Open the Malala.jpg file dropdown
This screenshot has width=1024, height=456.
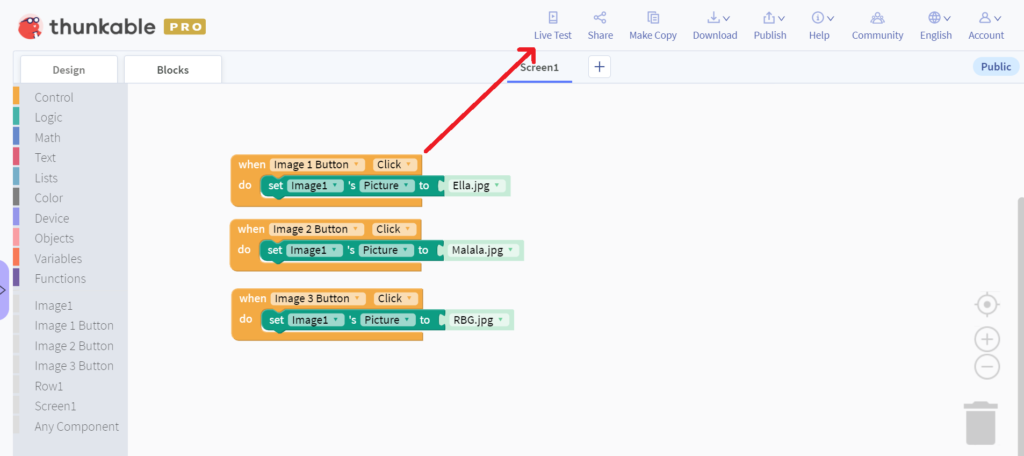(484, 250)
